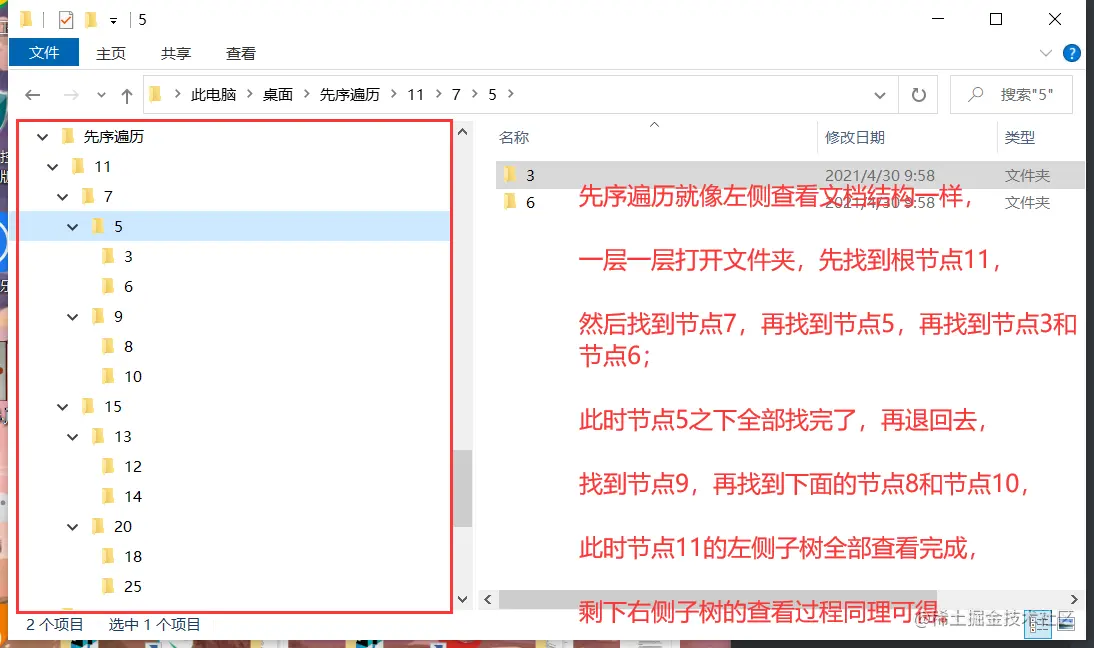This screenshot has width=1094, height=648.
Task: Expand the address bar history dropdown
Action: coord(880,93)
